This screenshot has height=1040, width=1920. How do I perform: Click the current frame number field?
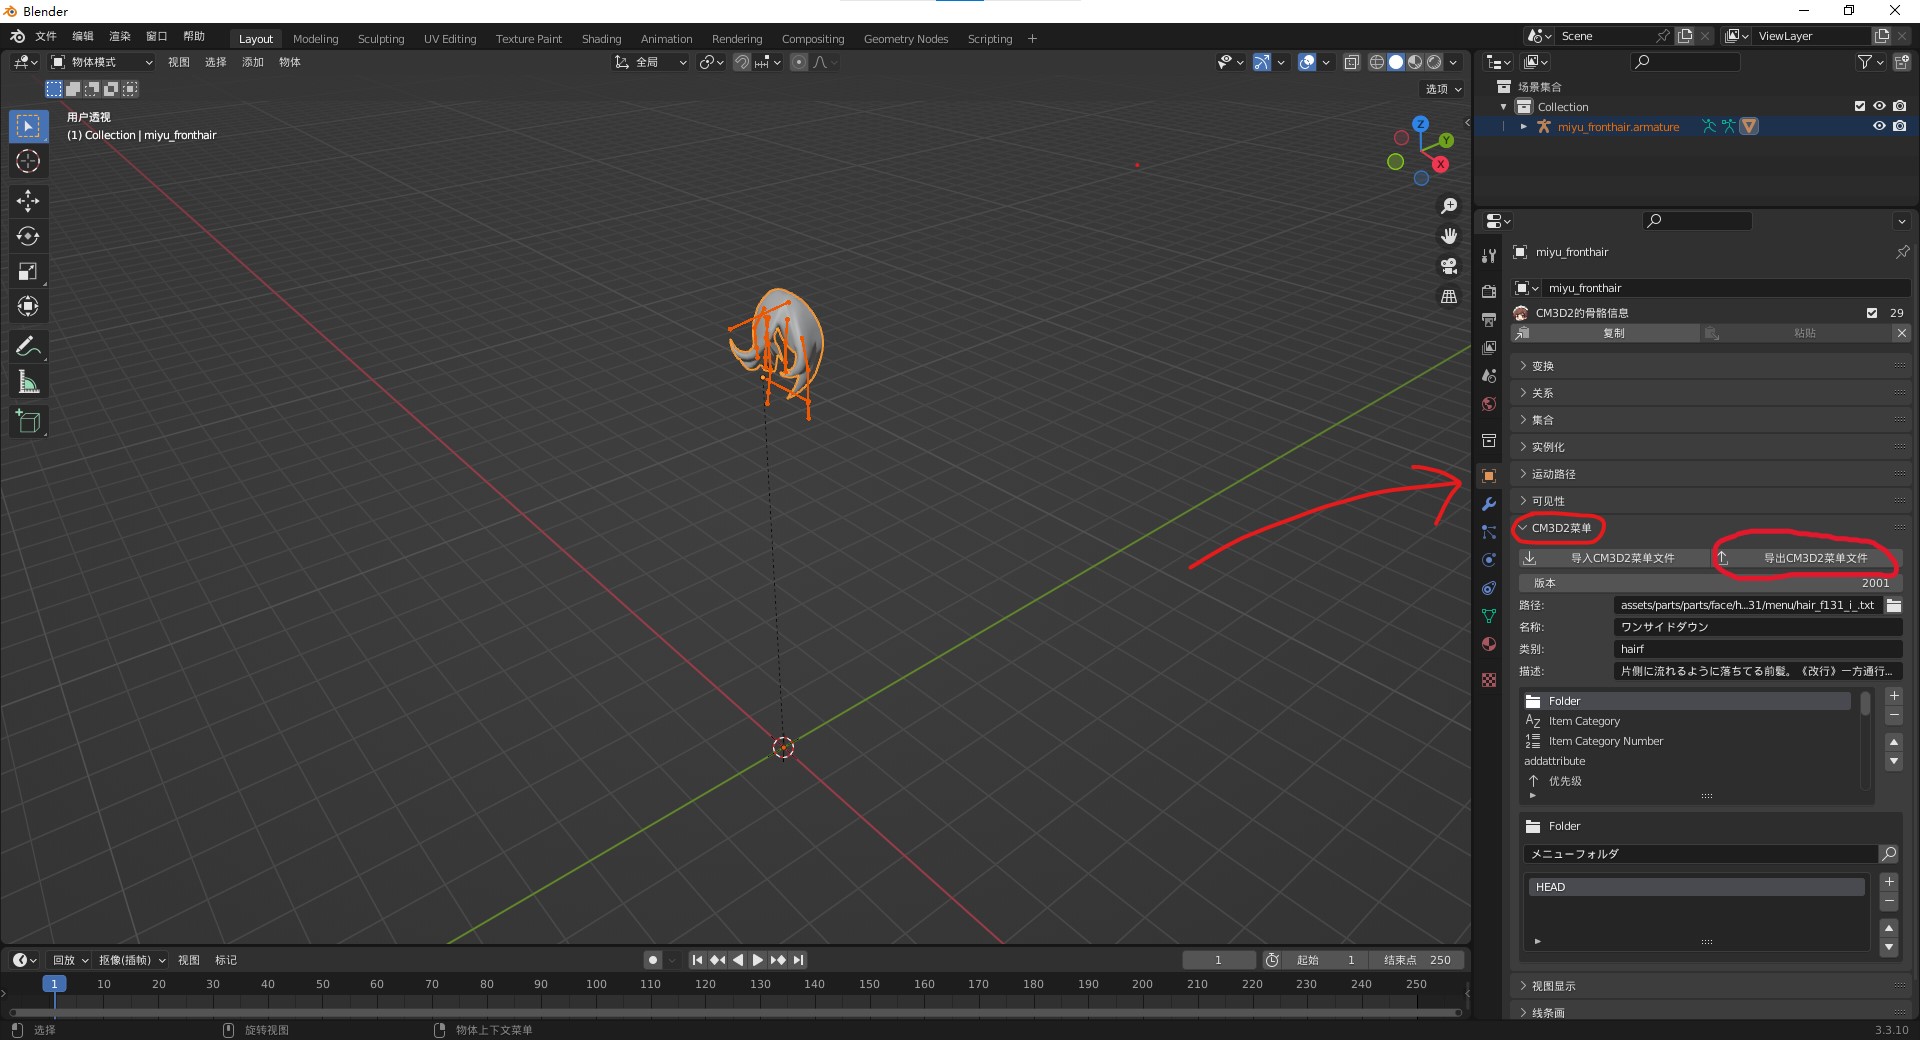point(1219,960)
